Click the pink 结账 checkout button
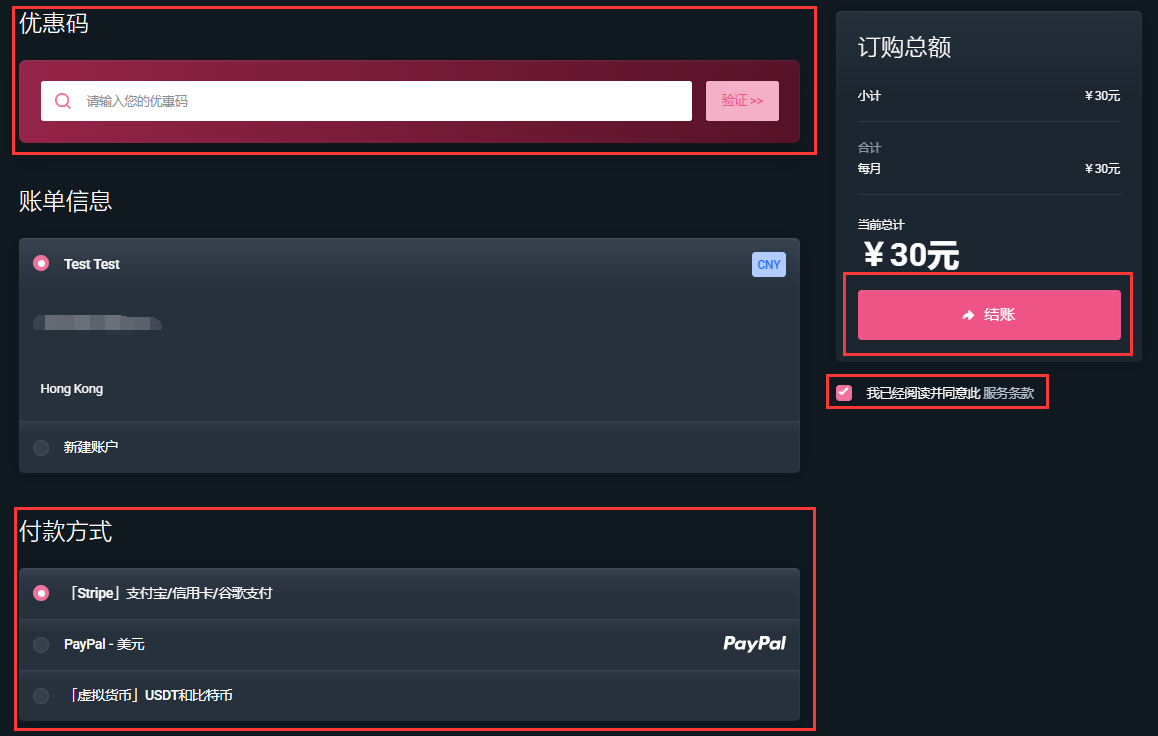The image size is (1158, 736). pos(989,315)
